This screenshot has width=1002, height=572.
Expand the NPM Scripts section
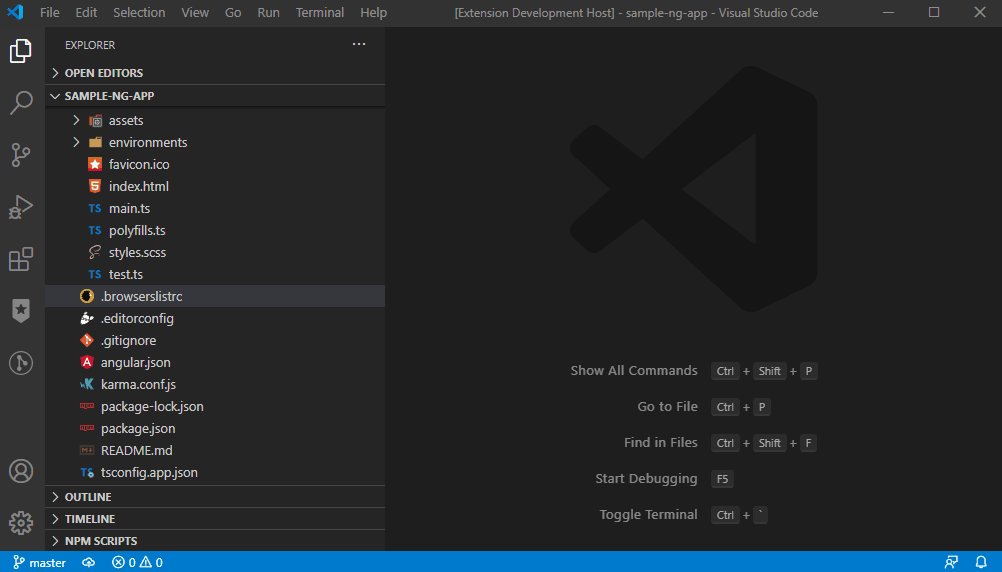click(x=215, y=541)
